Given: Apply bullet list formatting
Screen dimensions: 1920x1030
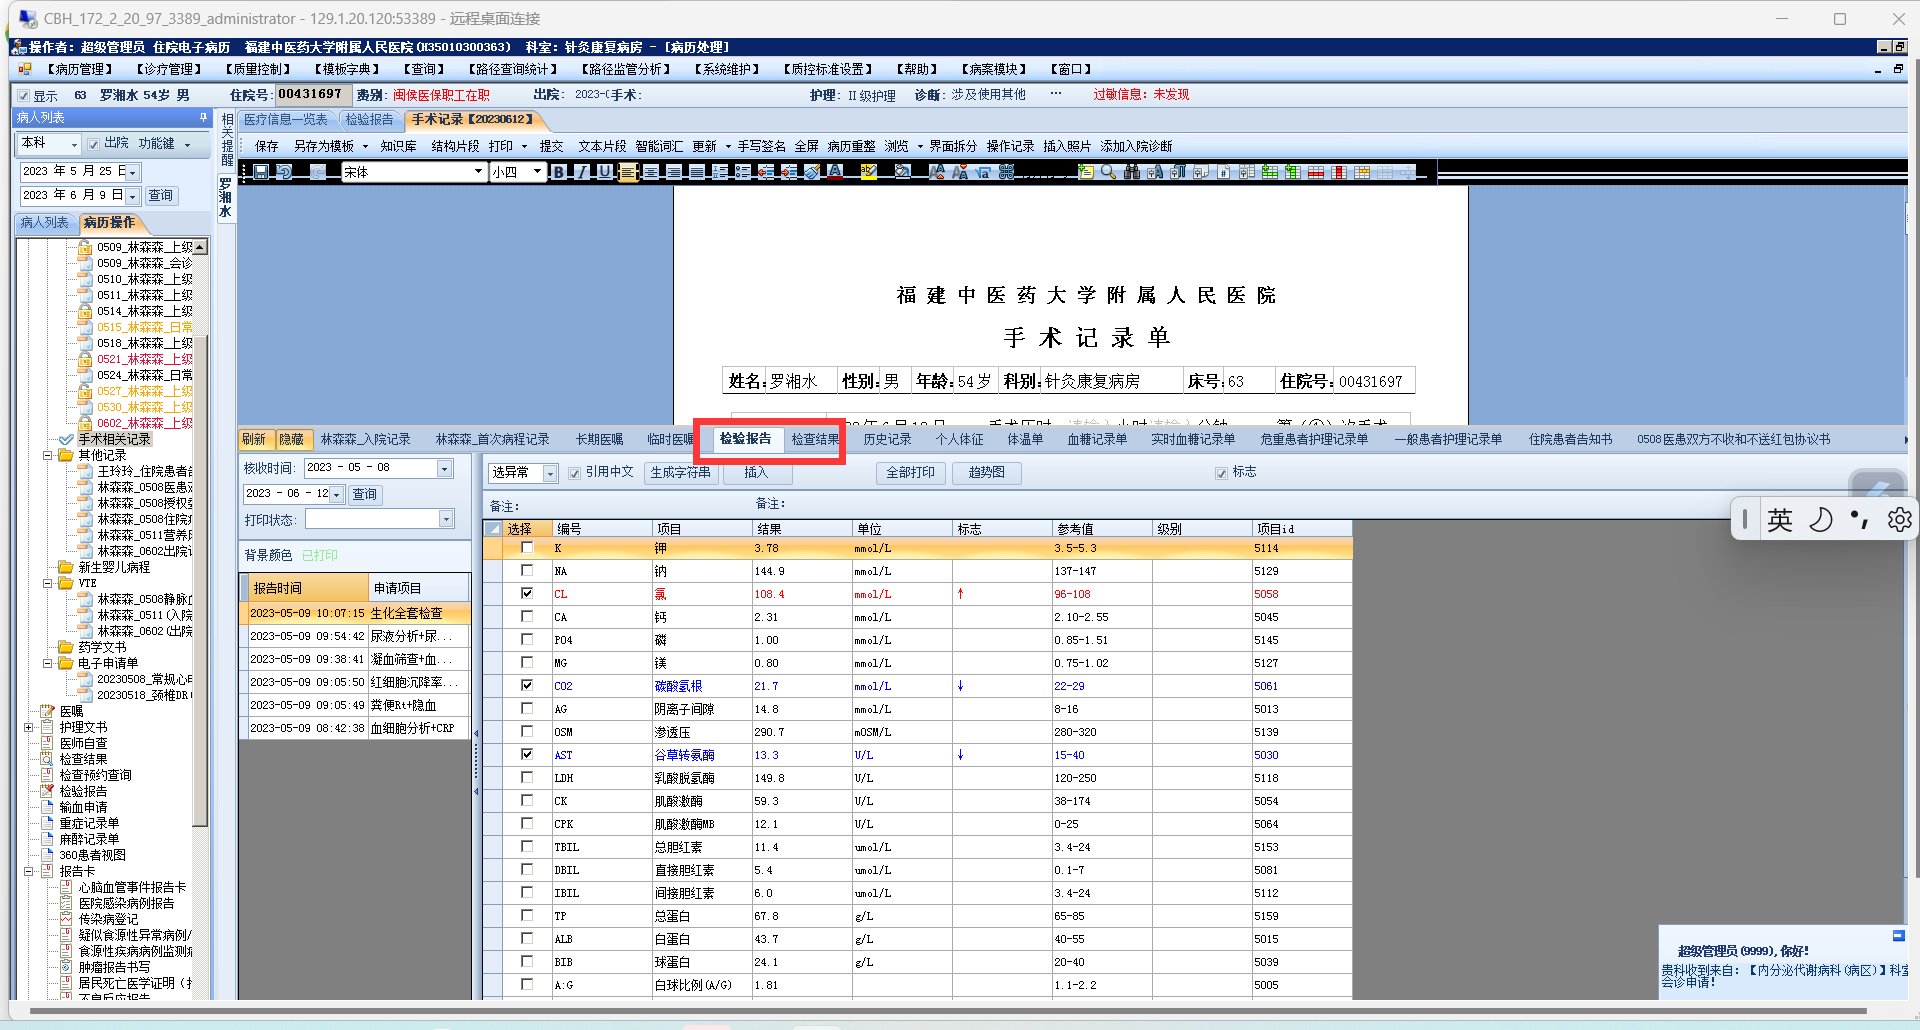Looking at the screenshot, I should pyautogui.click(x=743, y=172).
